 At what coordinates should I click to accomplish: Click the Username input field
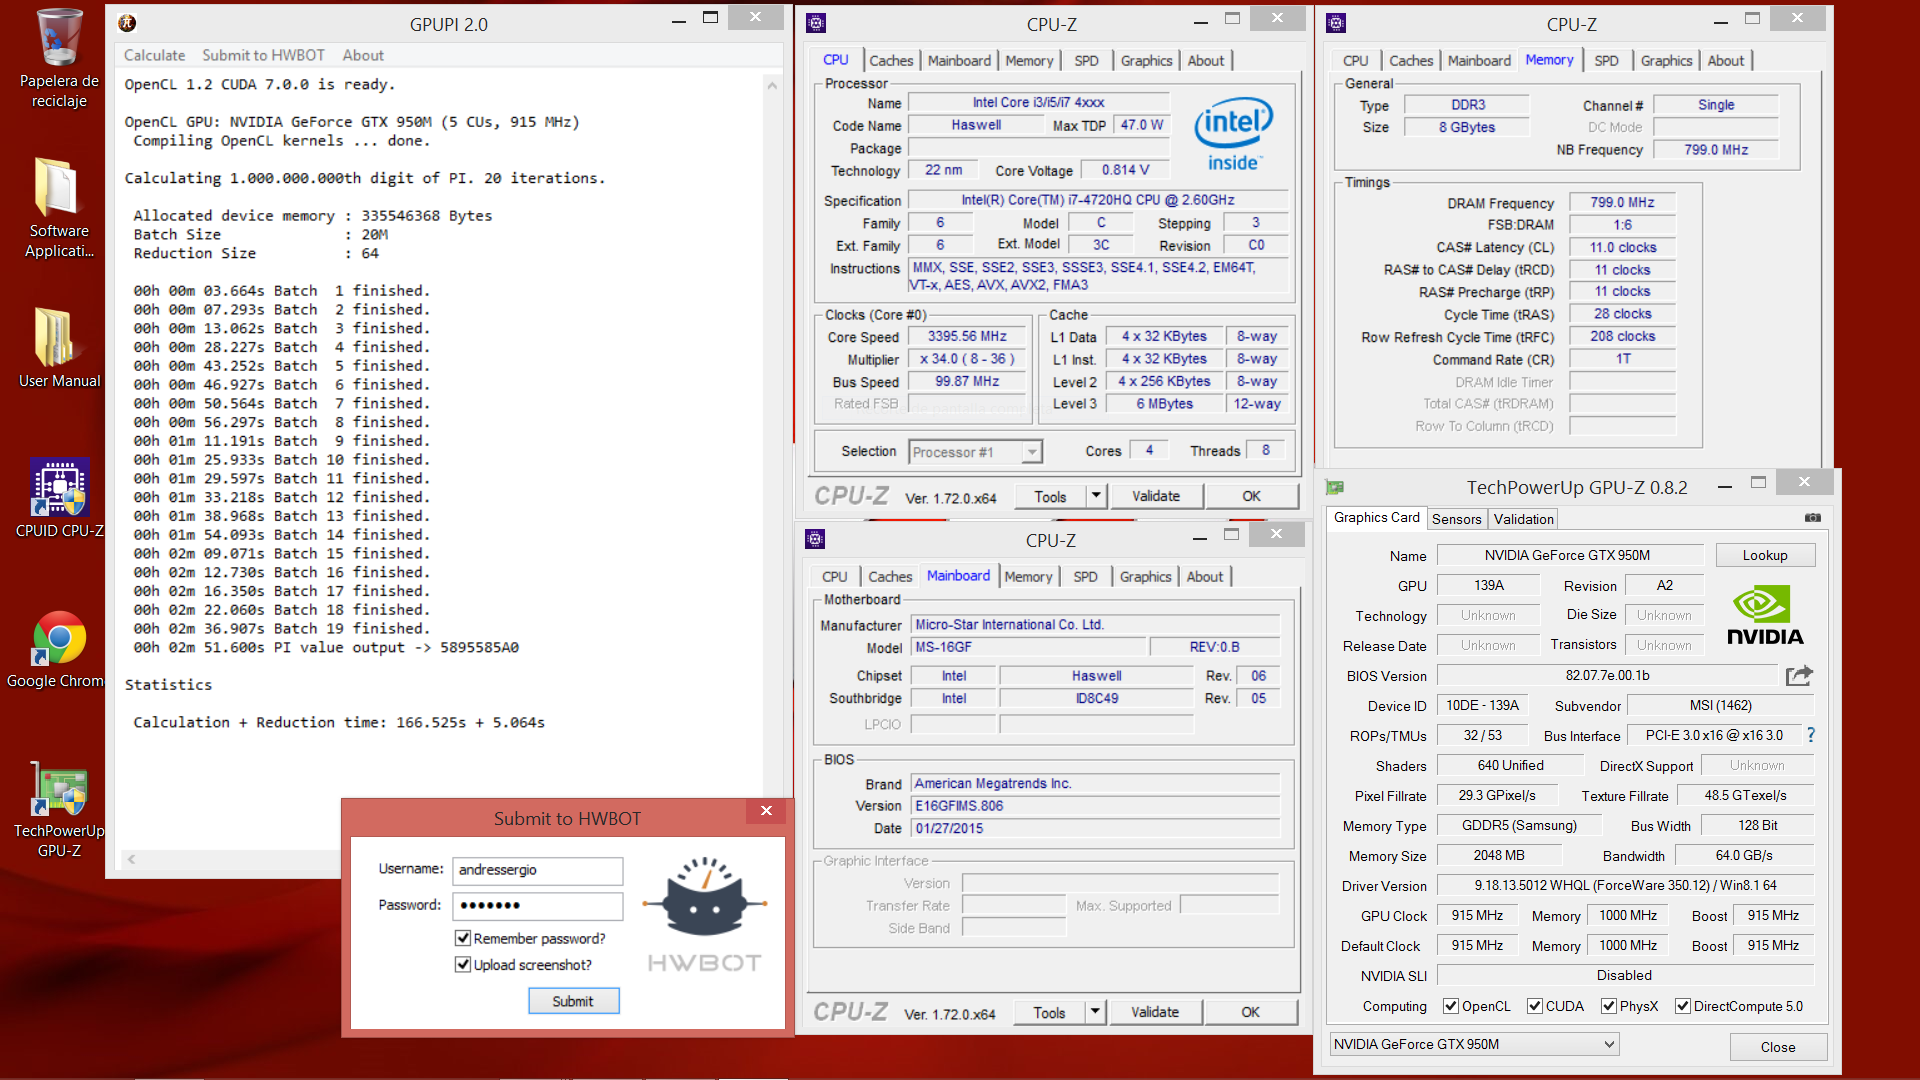[537, 870]
